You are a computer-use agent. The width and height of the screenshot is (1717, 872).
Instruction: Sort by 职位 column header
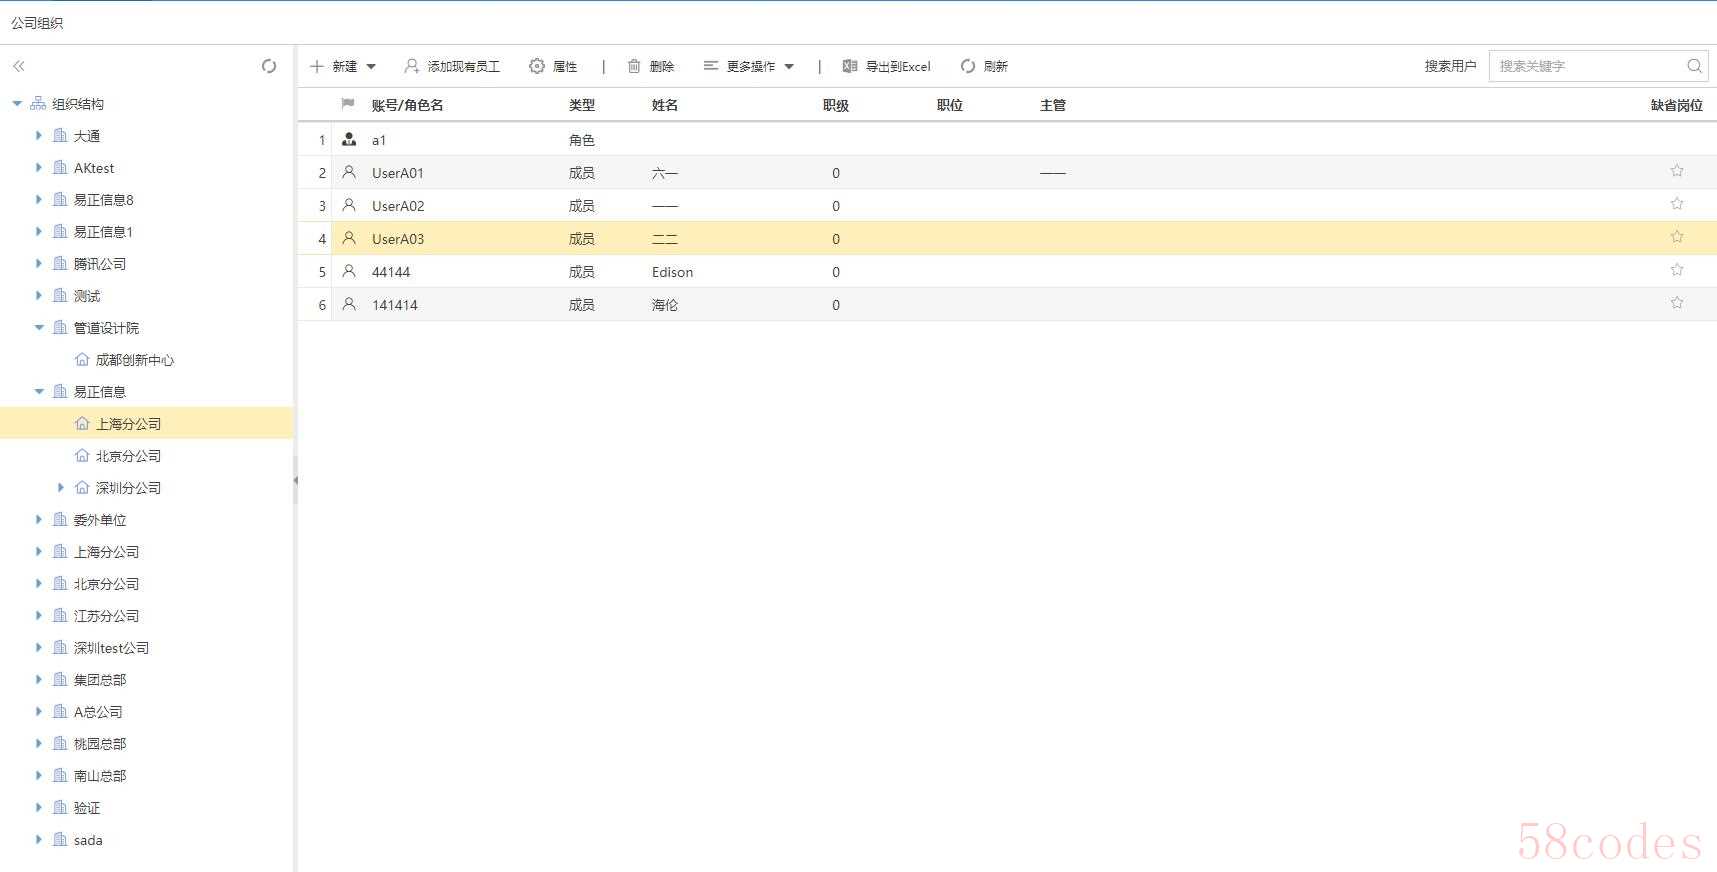click(950, 105)
